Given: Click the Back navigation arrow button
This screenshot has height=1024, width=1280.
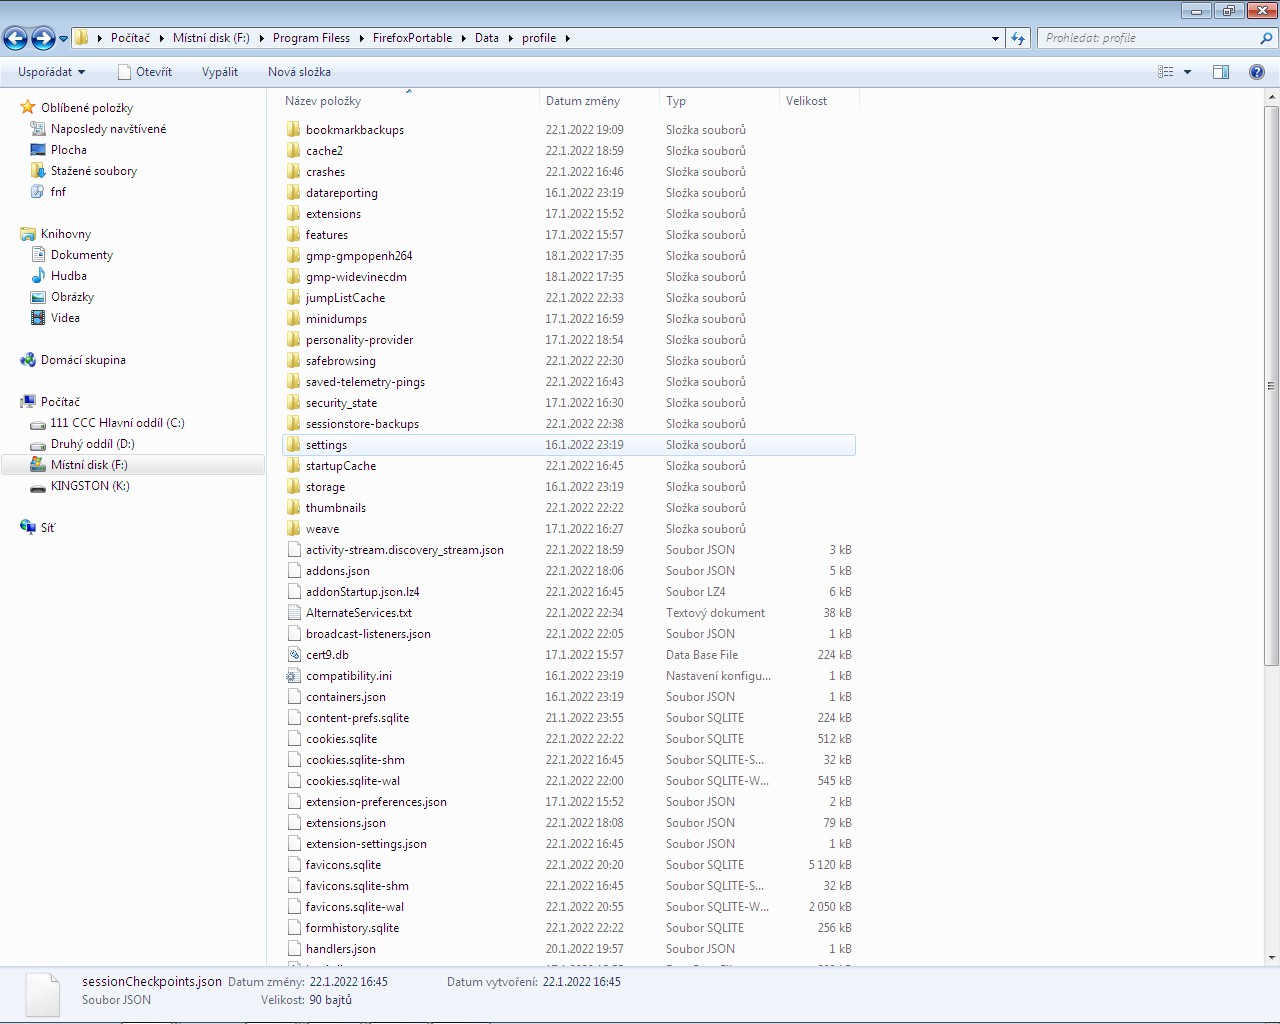Looking at the screenshot, I should click(x=16, y=39).
